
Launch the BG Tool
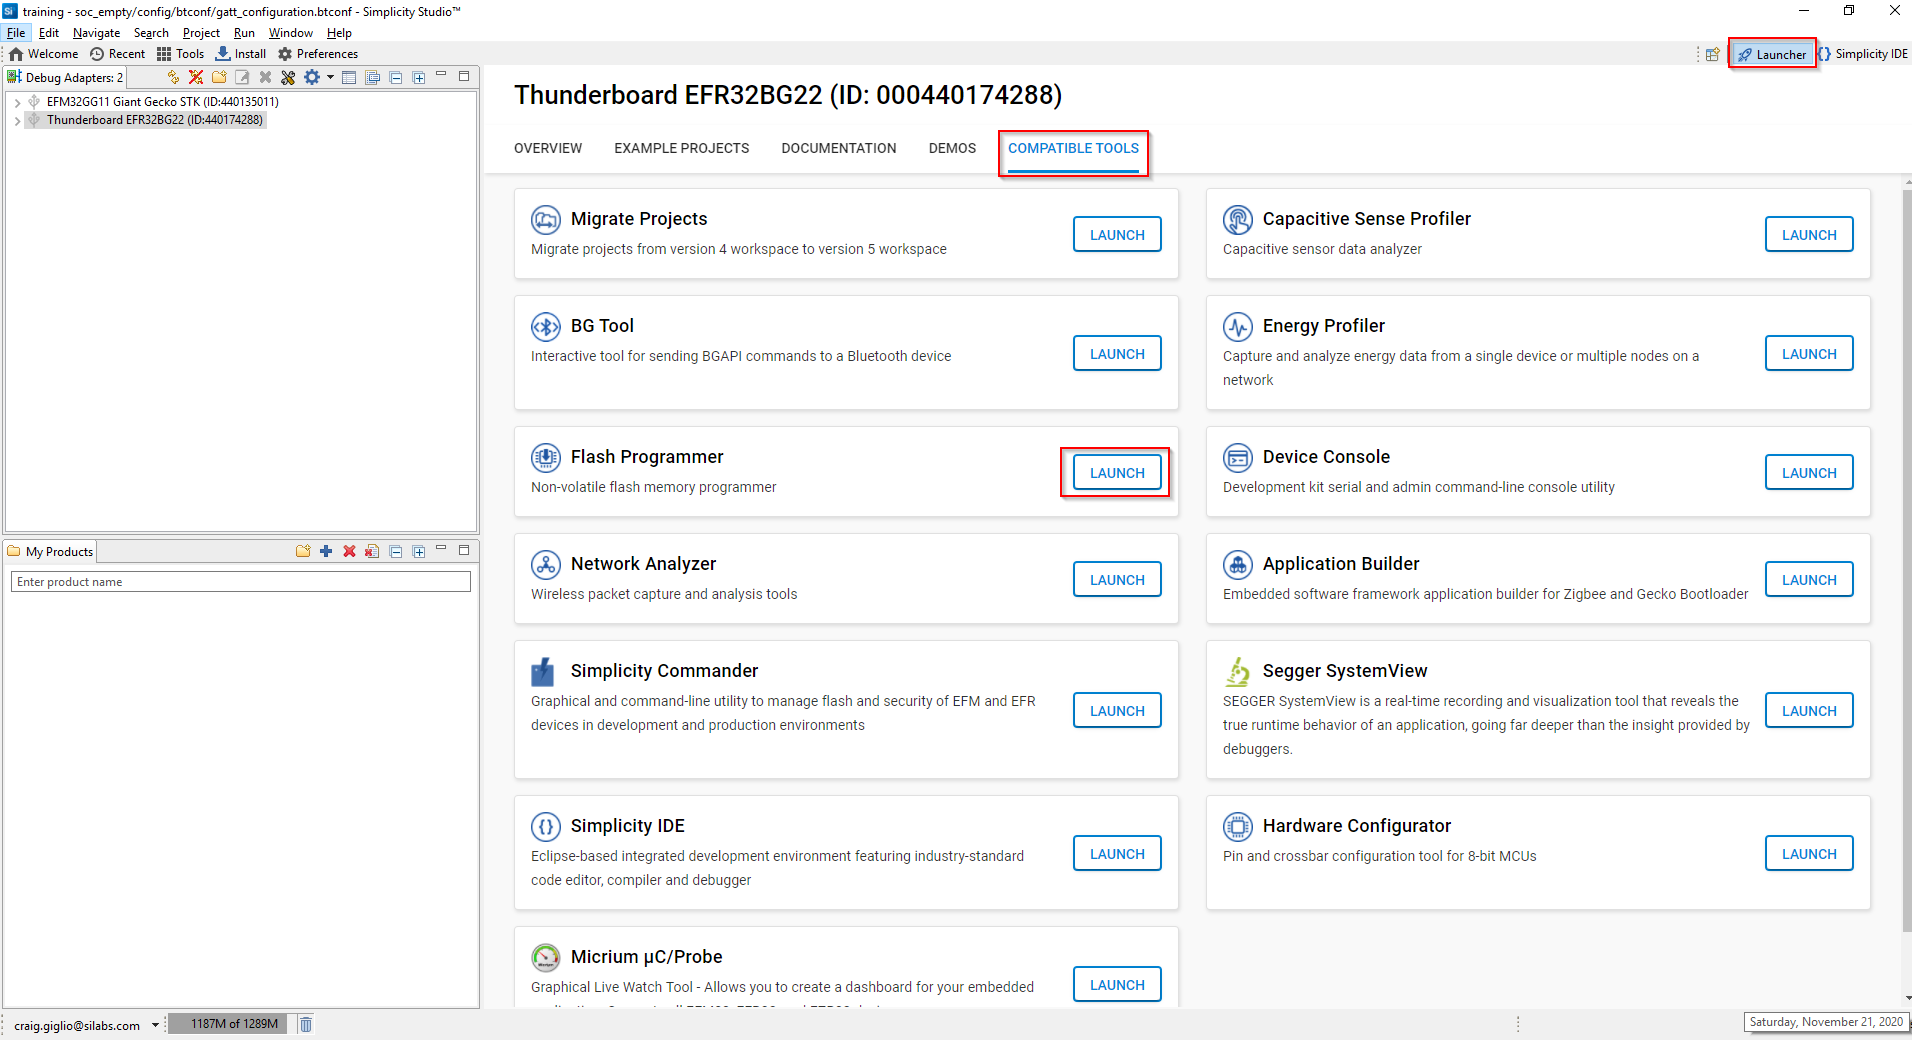(1117, 354)
